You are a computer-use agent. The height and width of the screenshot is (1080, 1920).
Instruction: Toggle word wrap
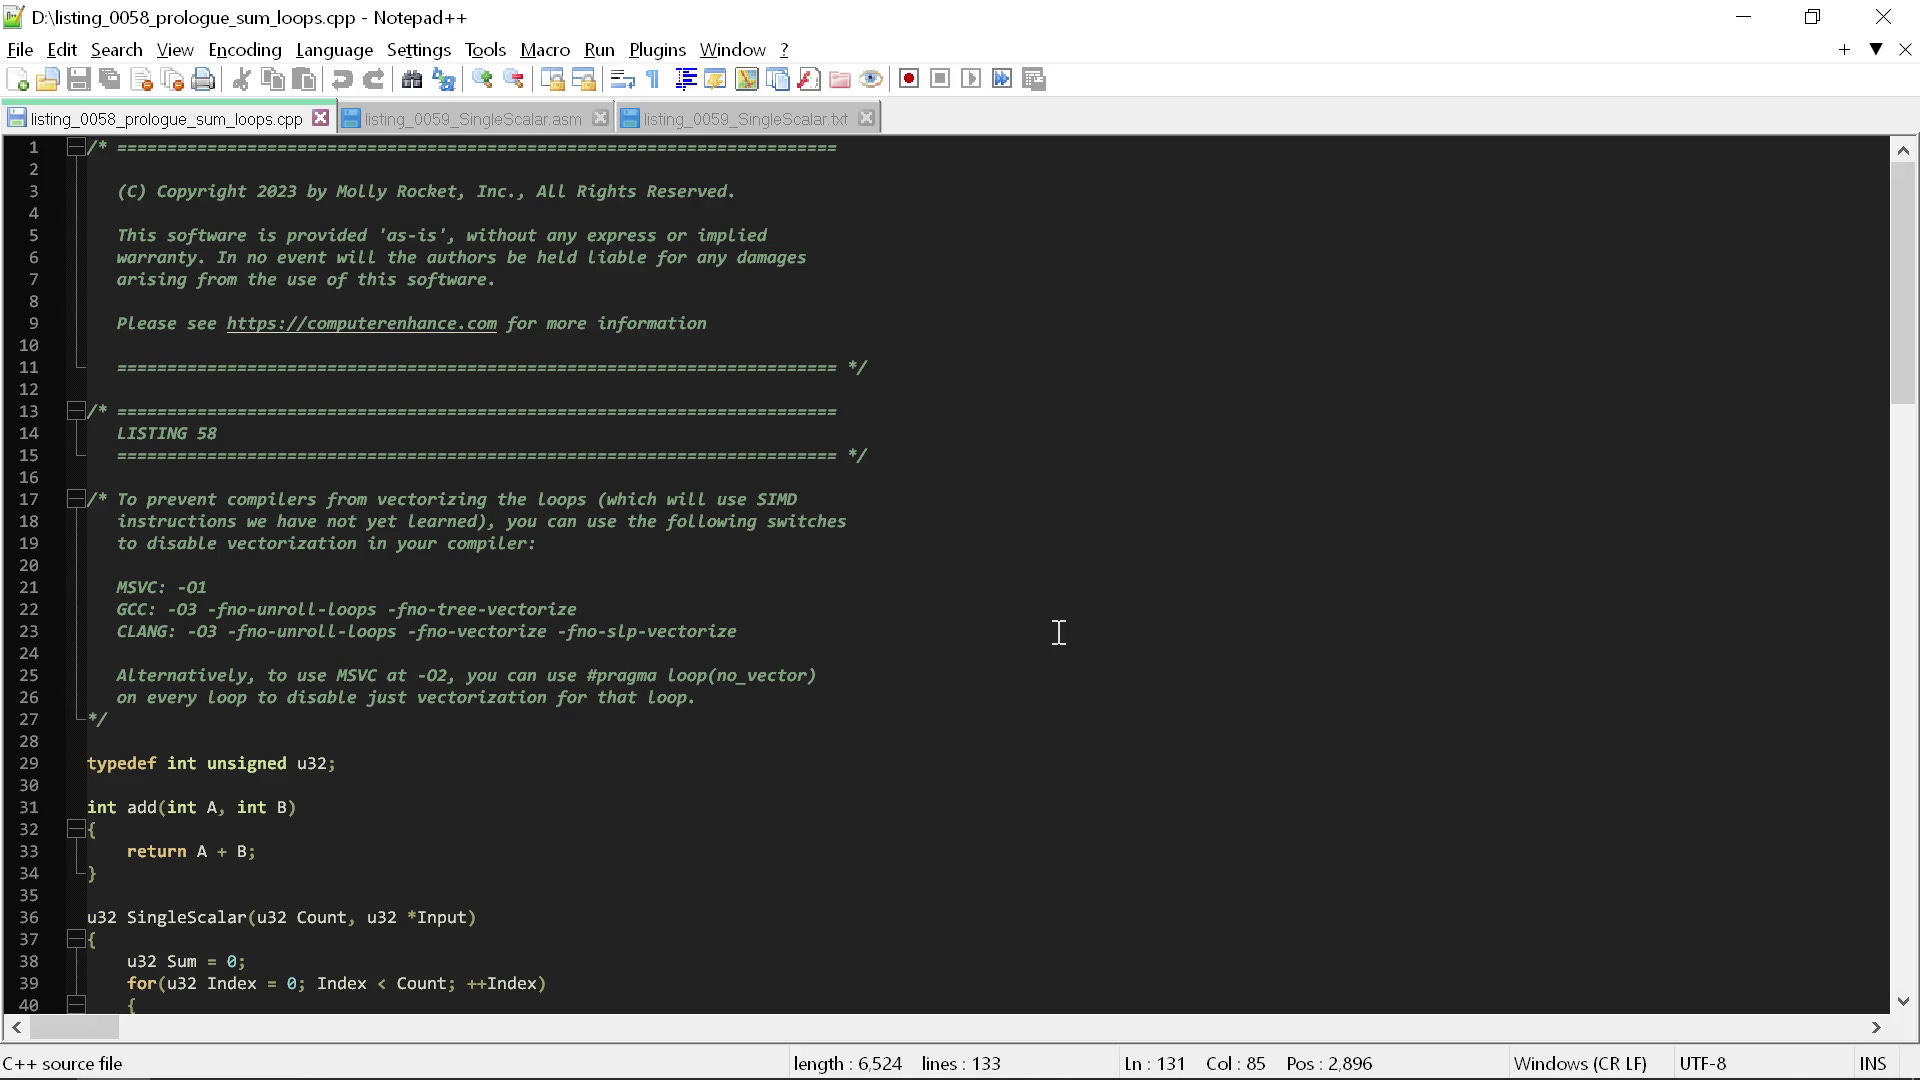[x=622, y=79]
